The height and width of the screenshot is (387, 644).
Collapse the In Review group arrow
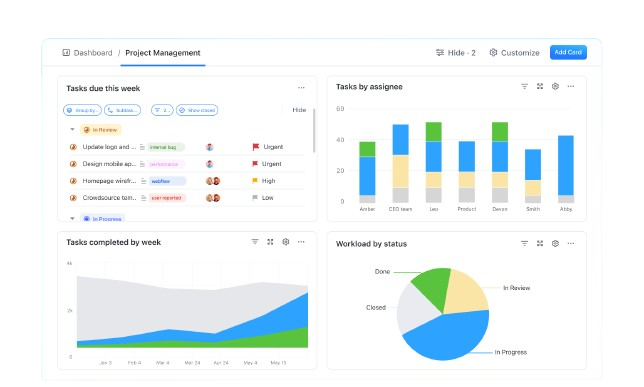pos(72,129)
